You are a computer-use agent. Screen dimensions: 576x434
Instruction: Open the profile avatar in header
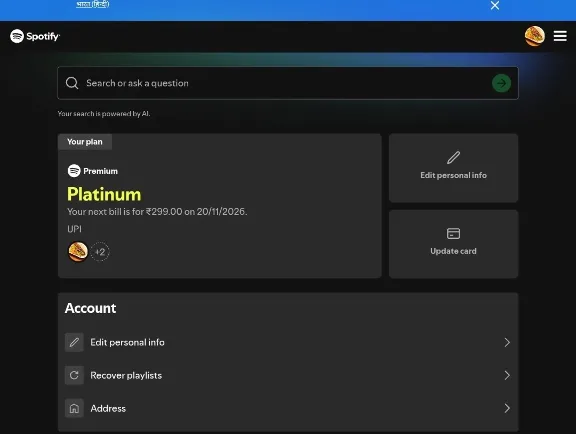coord(534,36)
